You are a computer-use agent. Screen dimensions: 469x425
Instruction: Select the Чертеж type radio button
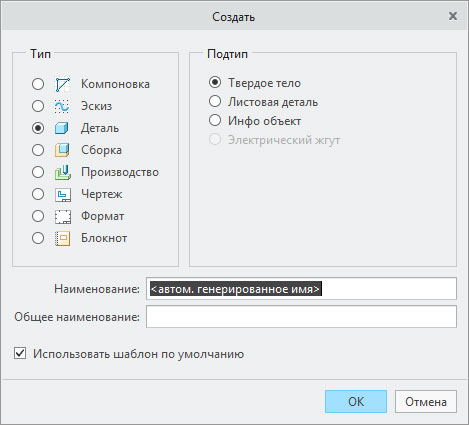click(x=38, y=194)
